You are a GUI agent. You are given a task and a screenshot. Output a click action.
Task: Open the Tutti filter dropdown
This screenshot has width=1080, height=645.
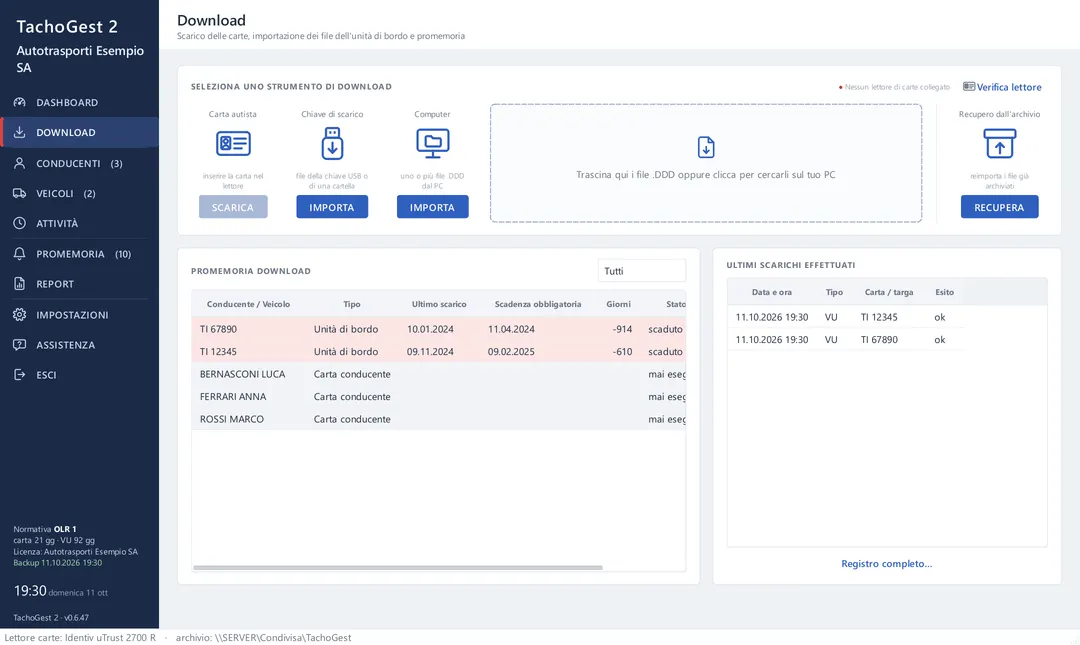click(641, 271)
